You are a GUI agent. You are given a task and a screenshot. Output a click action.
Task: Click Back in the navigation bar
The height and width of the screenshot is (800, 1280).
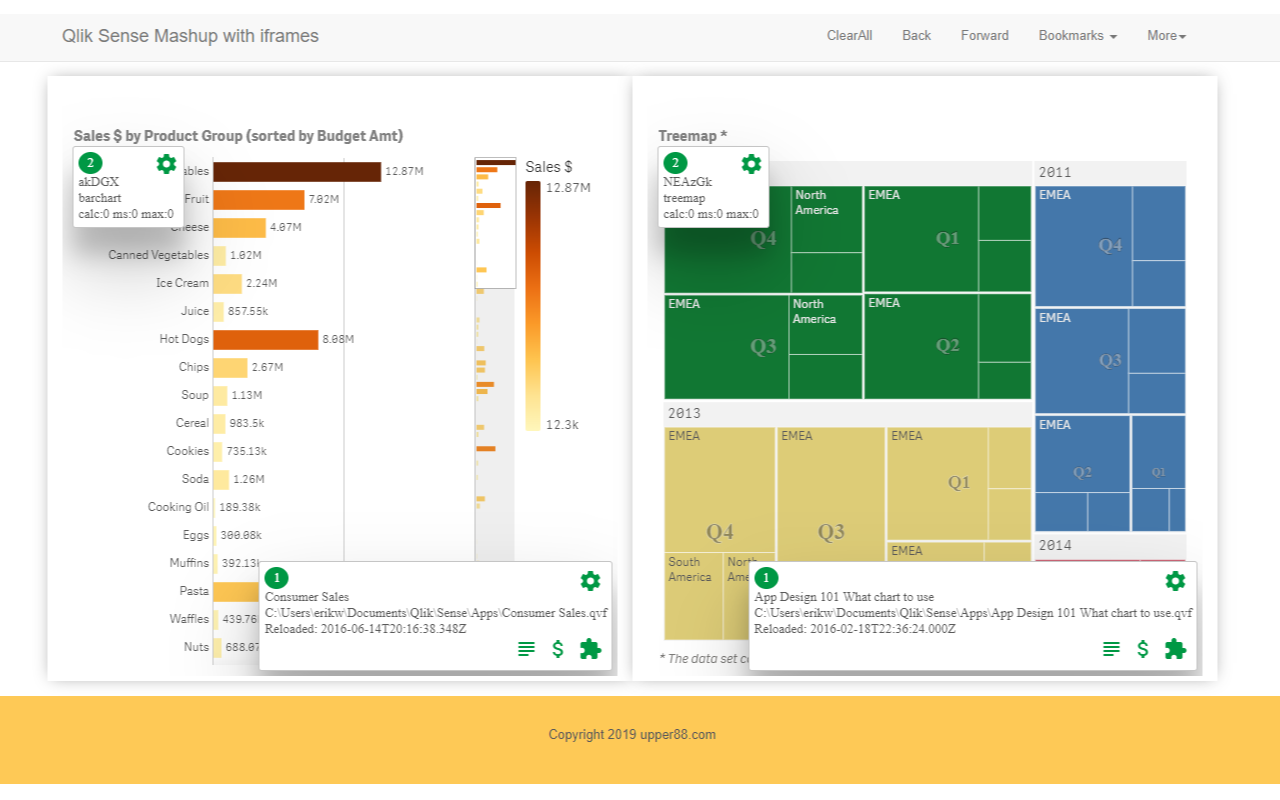[x=916, y=36]
